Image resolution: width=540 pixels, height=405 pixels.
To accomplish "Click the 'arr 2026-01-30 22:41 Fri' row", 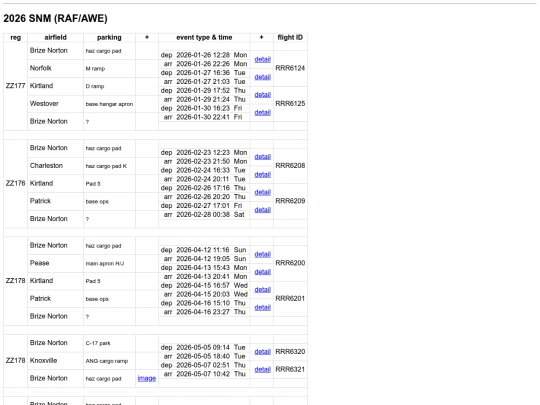I will point(204,117).
